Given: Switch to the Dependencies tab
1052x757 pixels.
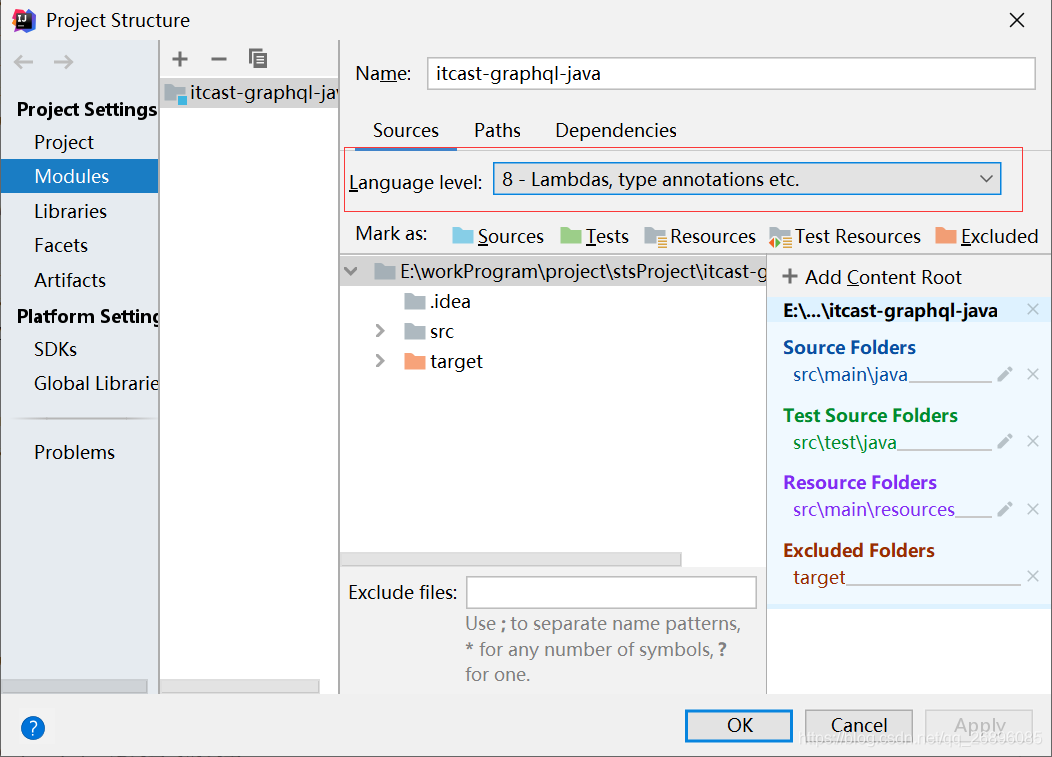Looking at the screenshot, I should [x=615, y=130].
